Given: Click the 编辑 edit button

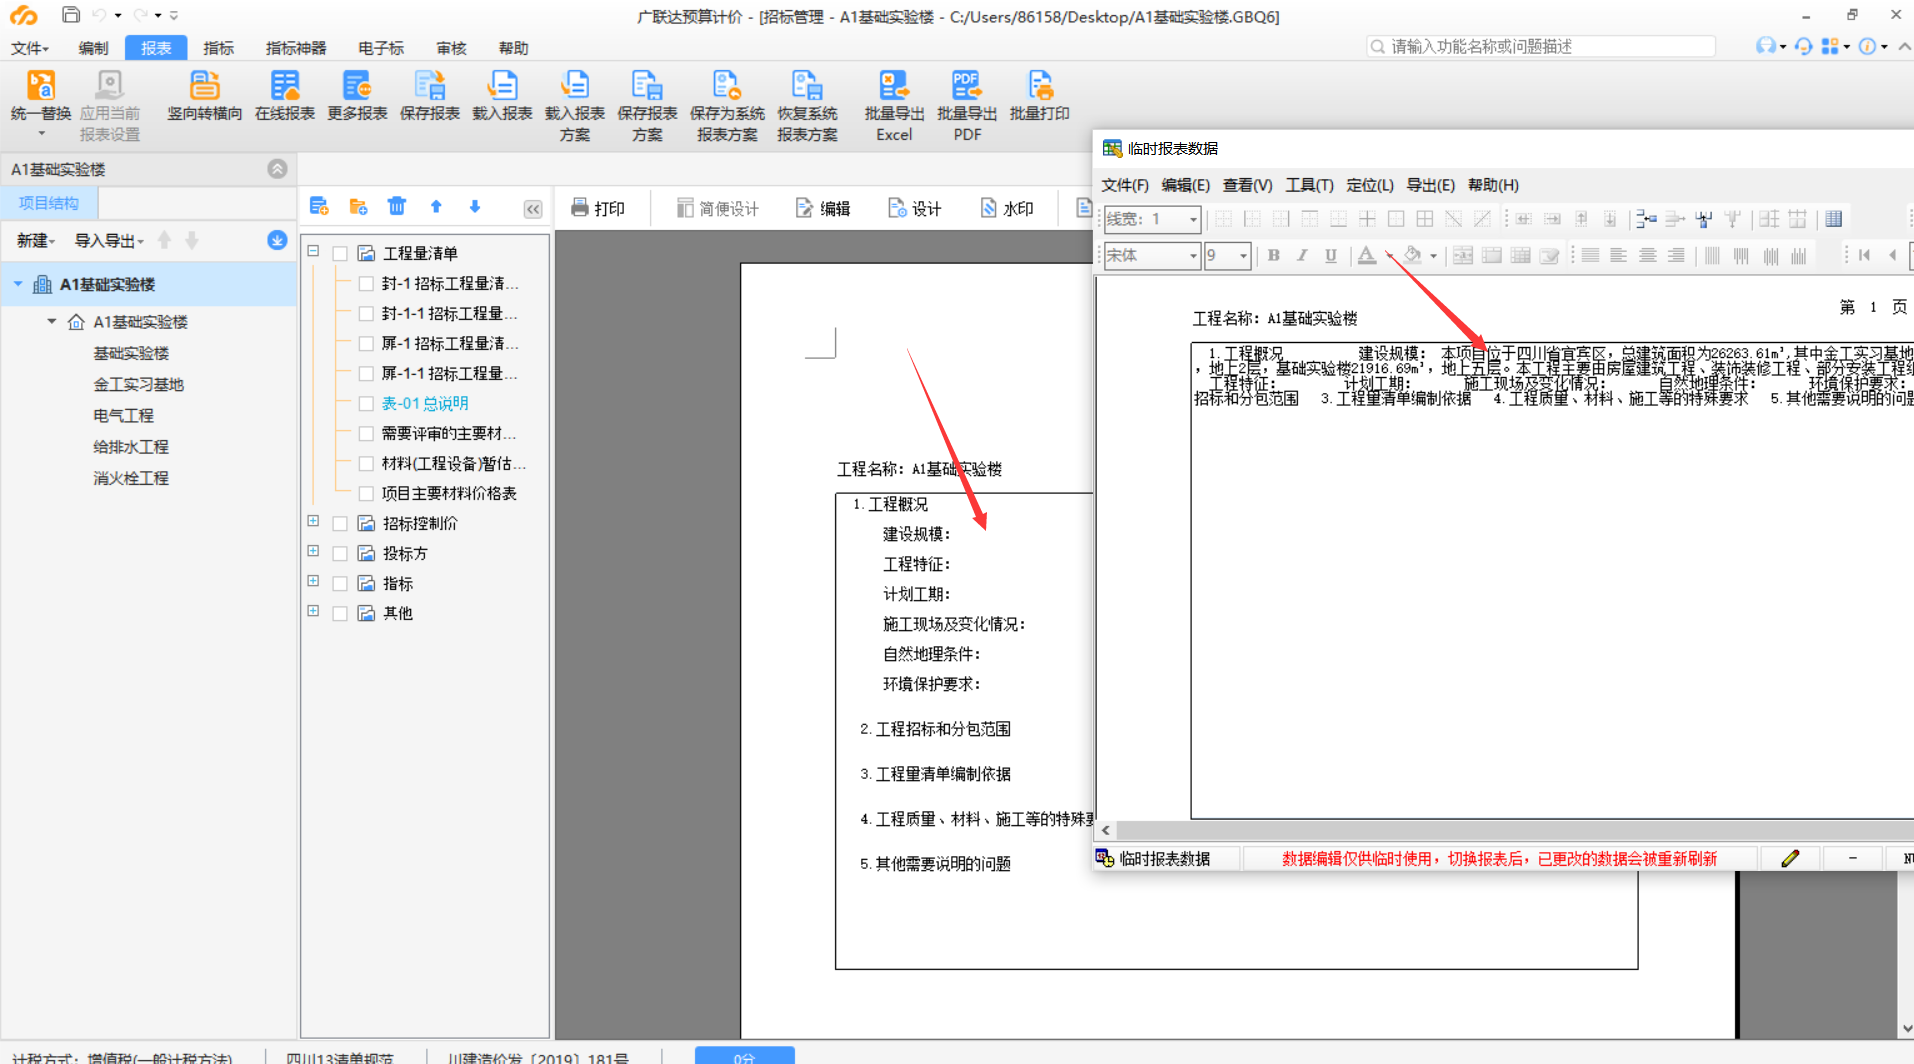Looking at the screenshot, I should coord(823,208).
